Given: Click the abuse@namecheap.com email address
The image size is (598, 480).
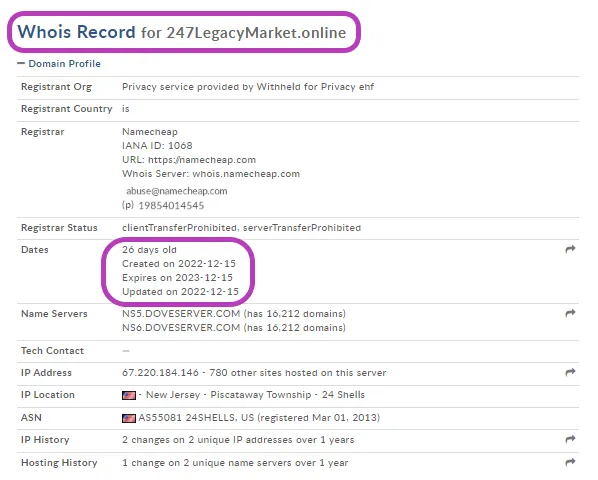Looking at the screenshot, I should [x=177, y=191].
